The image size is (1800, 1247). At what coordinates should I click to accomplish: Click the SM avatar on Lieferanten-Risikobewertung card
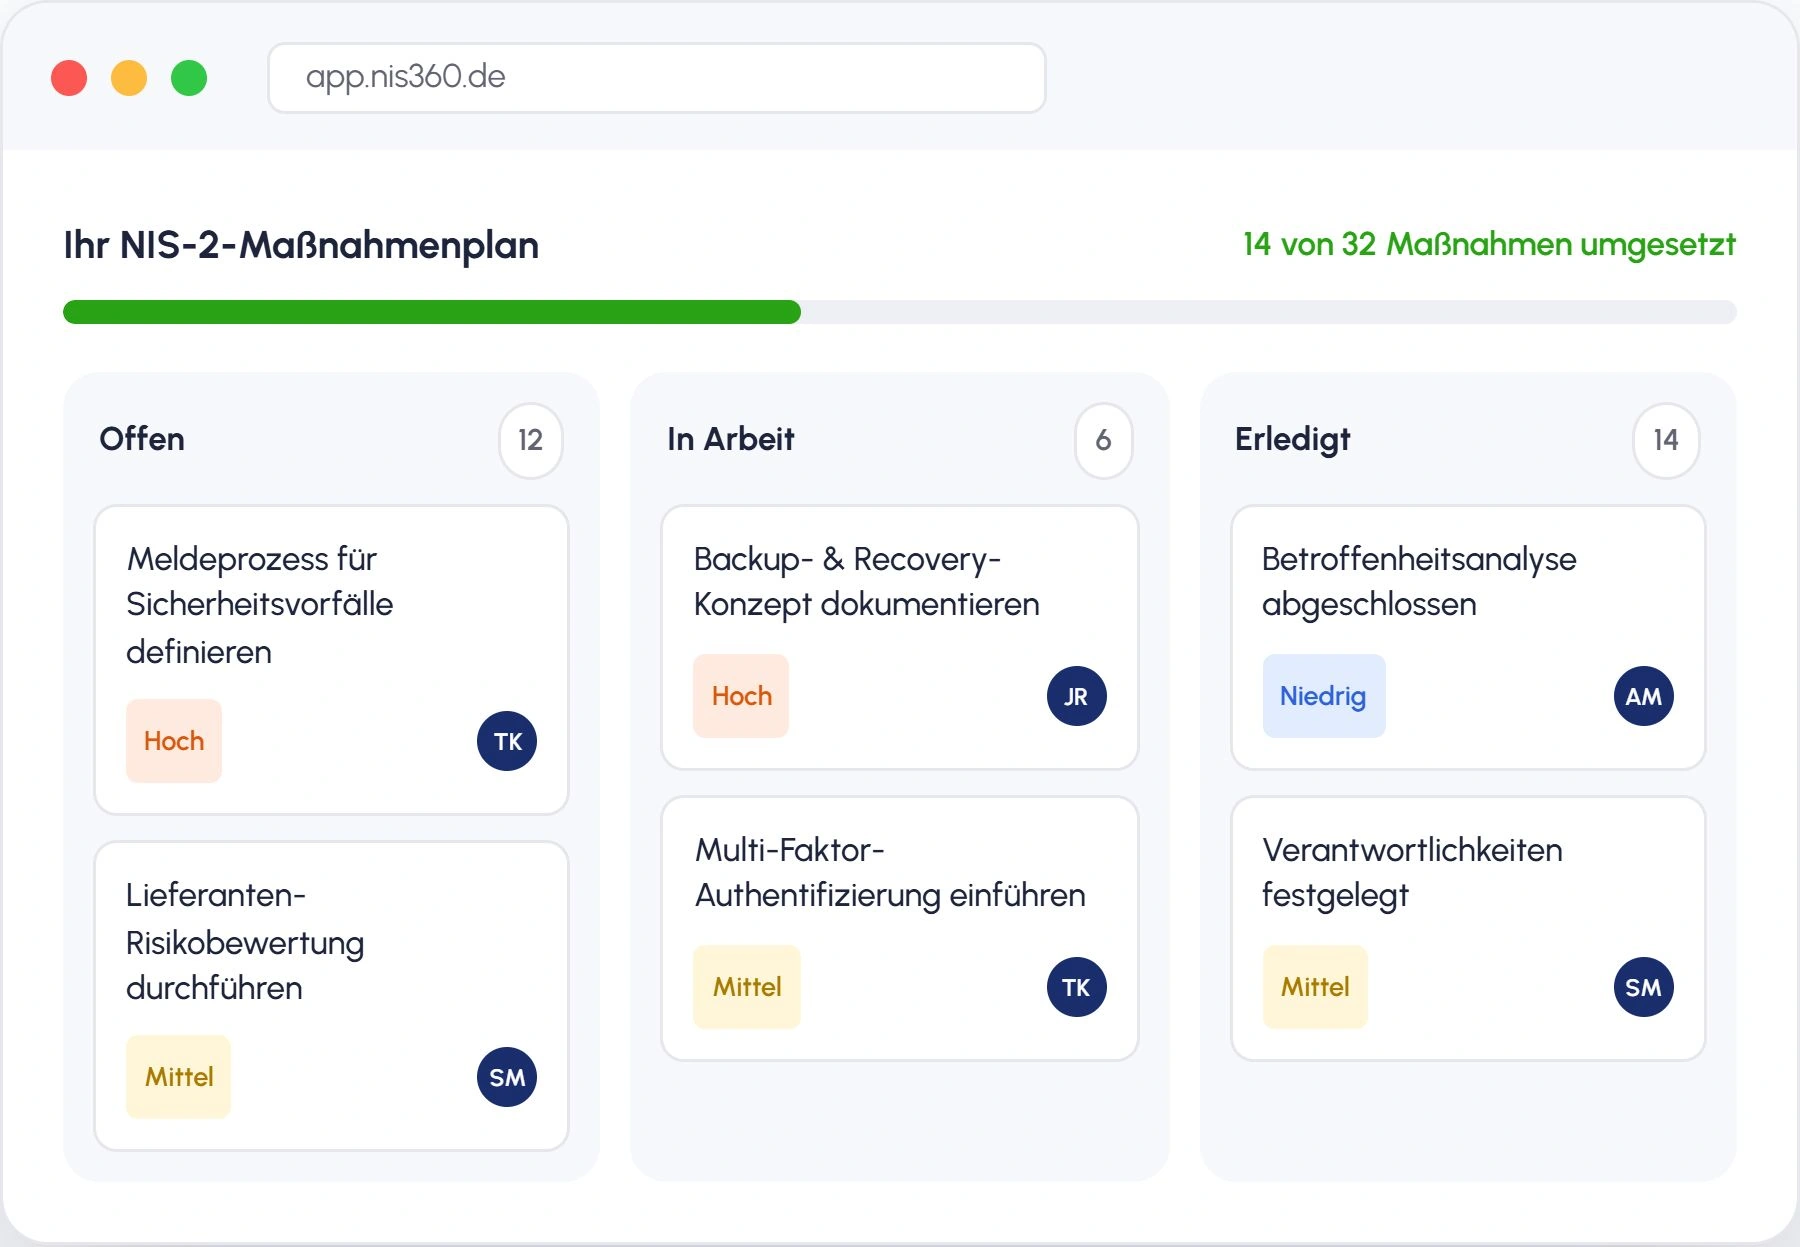(507, 1077)
